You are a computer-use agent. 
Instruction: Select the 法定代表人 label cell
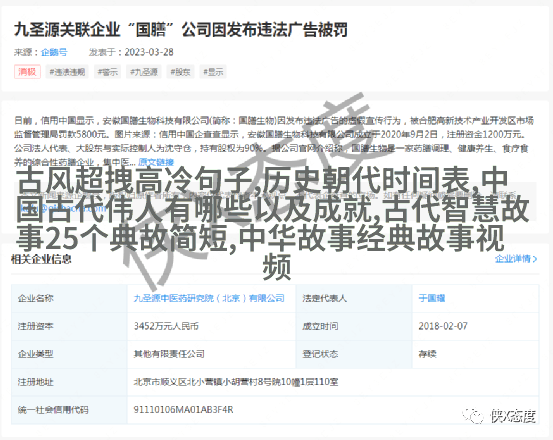point(354,298)
